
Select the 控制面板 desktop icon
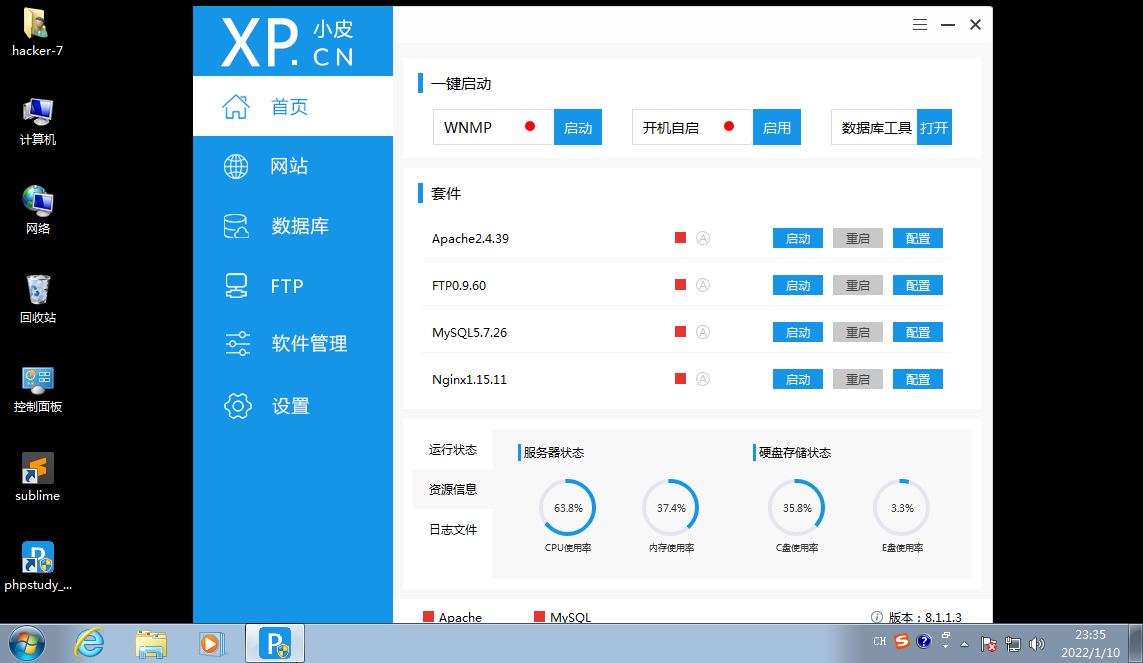pyautogui.click(x=37, y=390)
